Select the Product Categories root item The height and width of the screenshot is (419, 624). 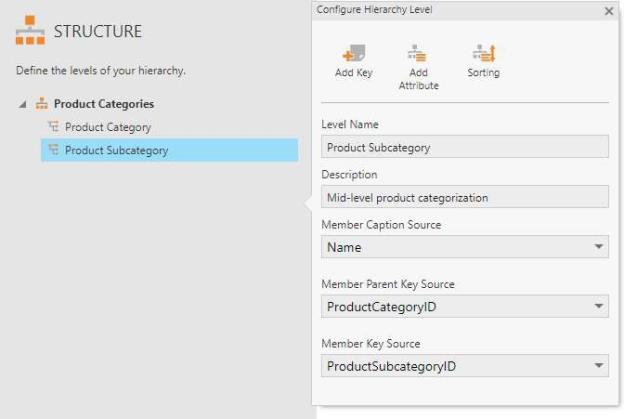point(103,104)
